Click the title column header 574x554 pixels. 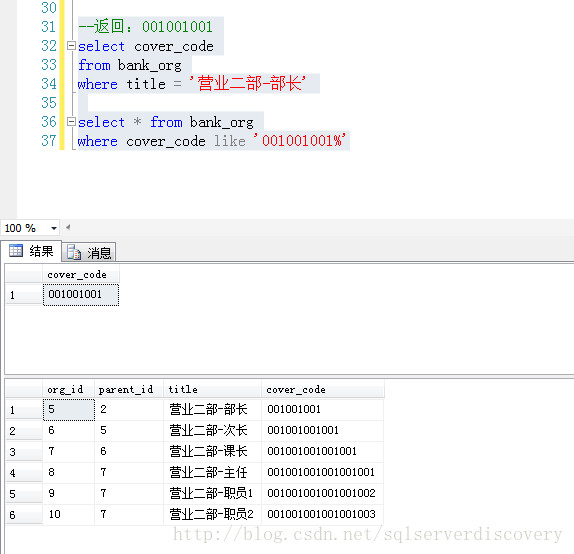coord(212,389)
